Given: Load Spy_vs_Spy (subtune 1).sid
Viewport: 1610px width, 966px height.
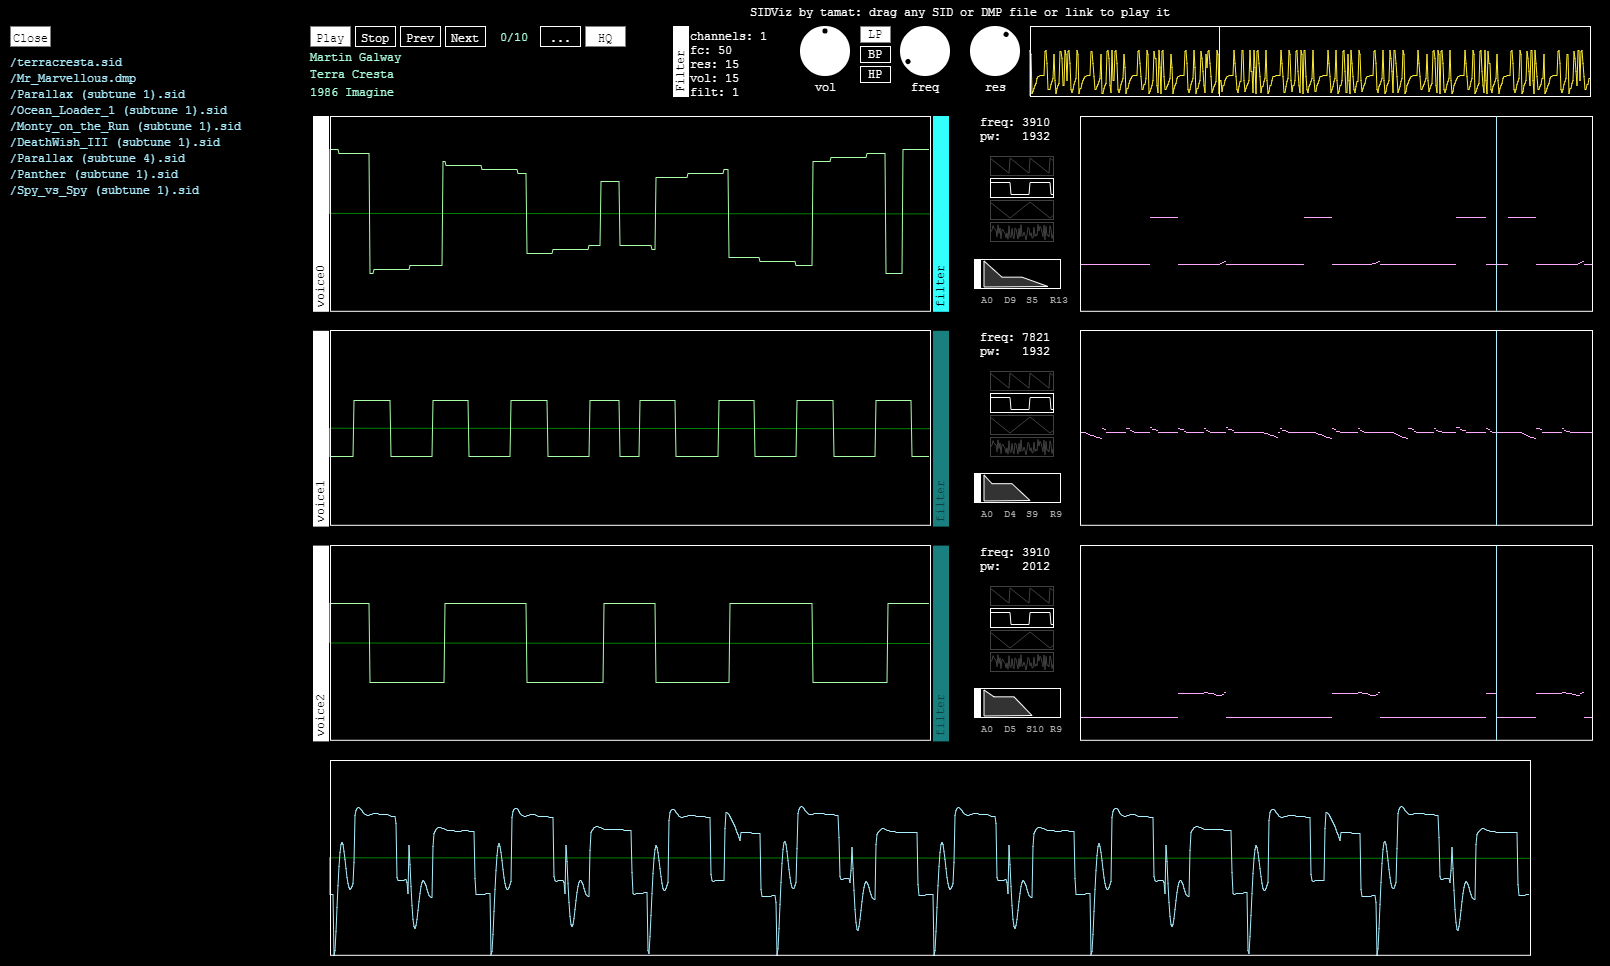Looking at the screenshot, I should click(x=105, y=190).
